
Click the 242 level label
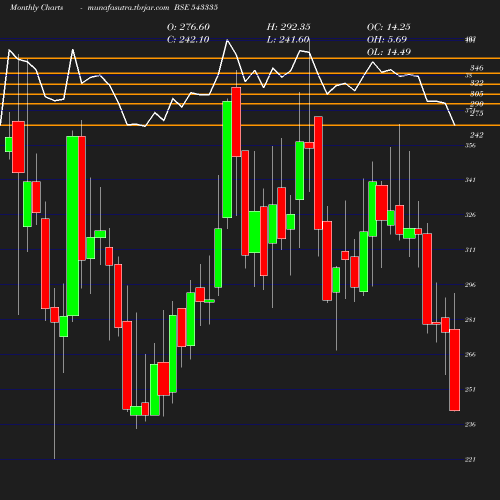(x=477, y=135)
